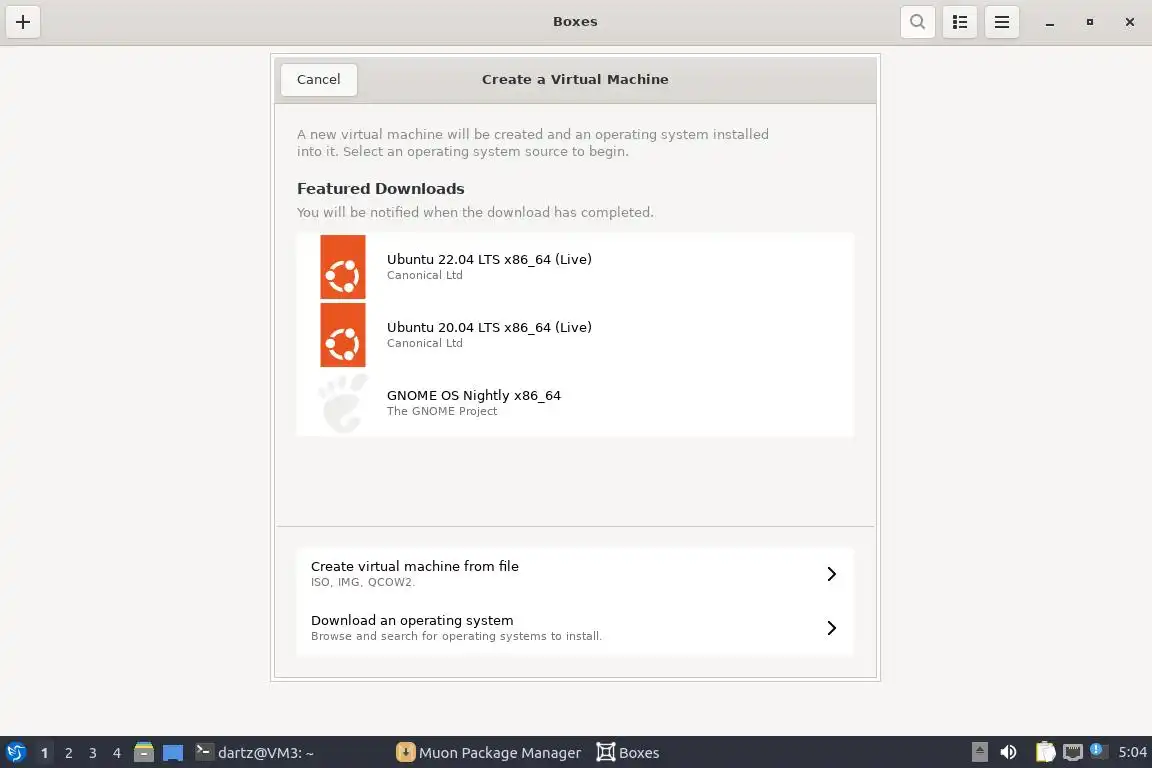The height and width of the screenshot is (768, 1152).
Task: Open the search in the Boxes header
Action: 918,22
